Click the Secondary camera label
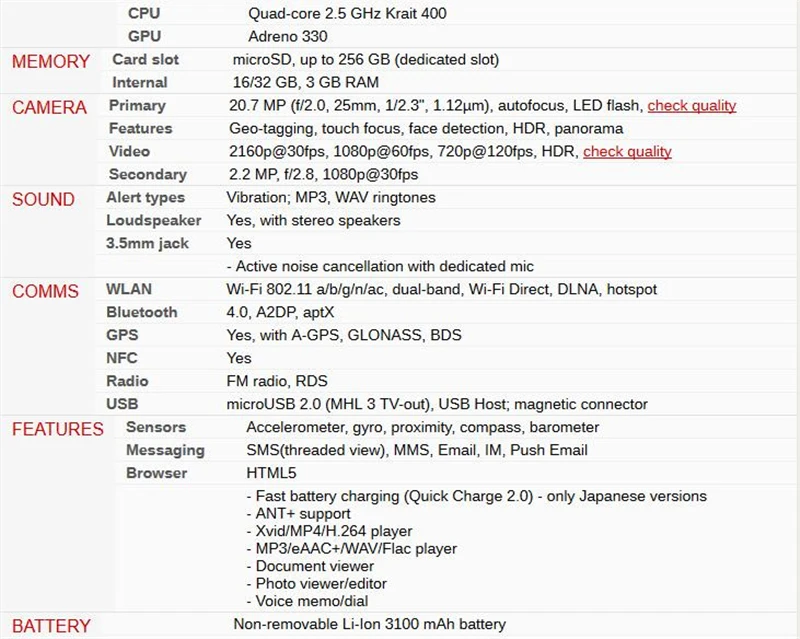This screenshot has height=639, width=800. pyautogui.click(x=147, y=174)
